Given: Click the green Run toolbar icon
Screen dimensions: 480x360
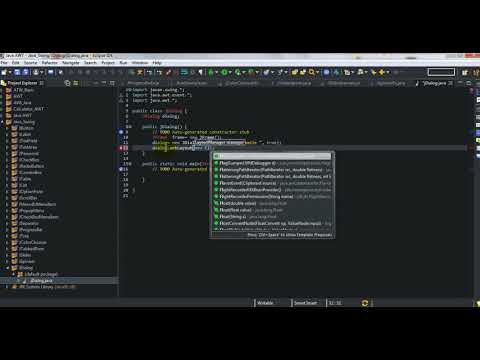Looking at the screenshot, I should point(224,72).
